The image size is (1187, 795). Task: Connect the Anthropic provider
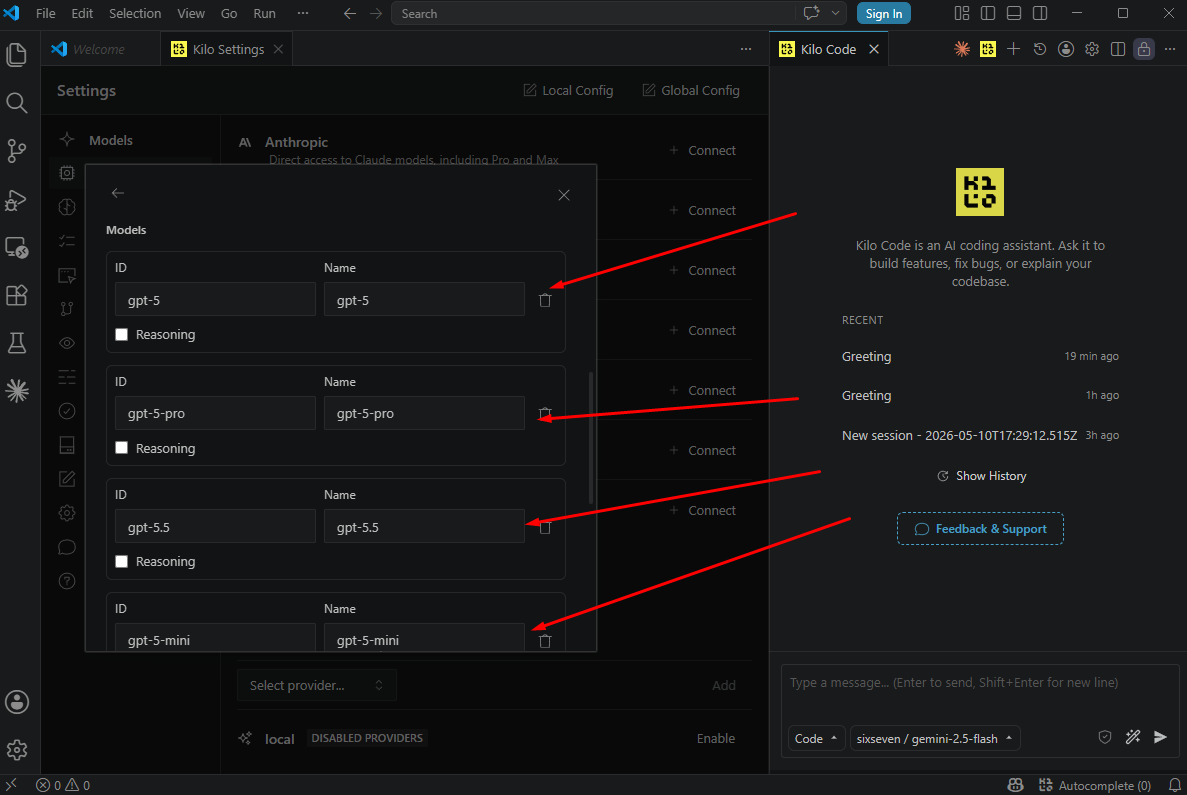click(x=703, y=151)
